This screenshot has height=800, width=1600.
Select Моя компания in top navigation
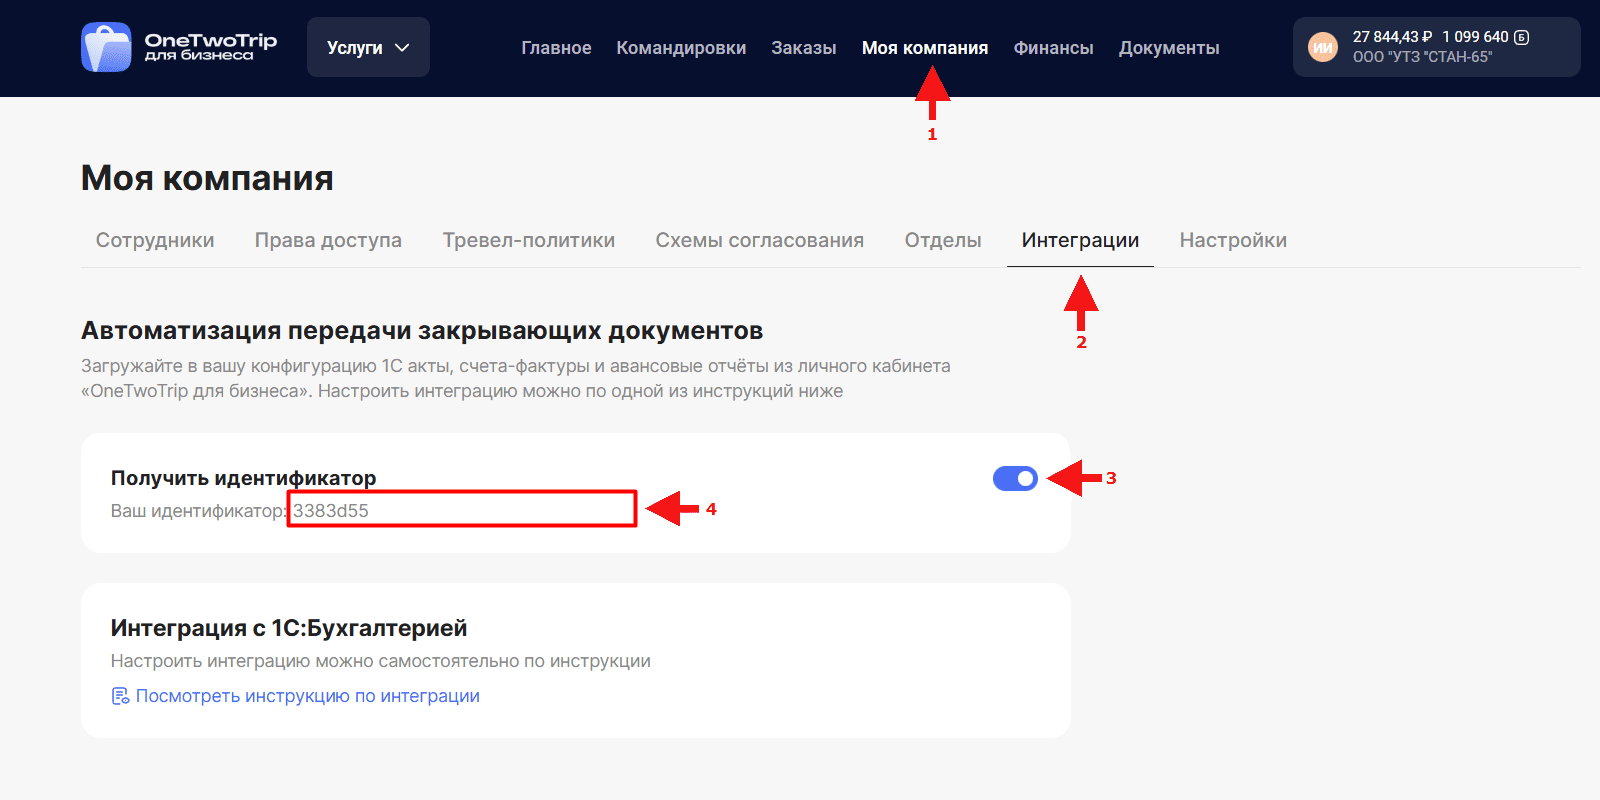[924, 48]
